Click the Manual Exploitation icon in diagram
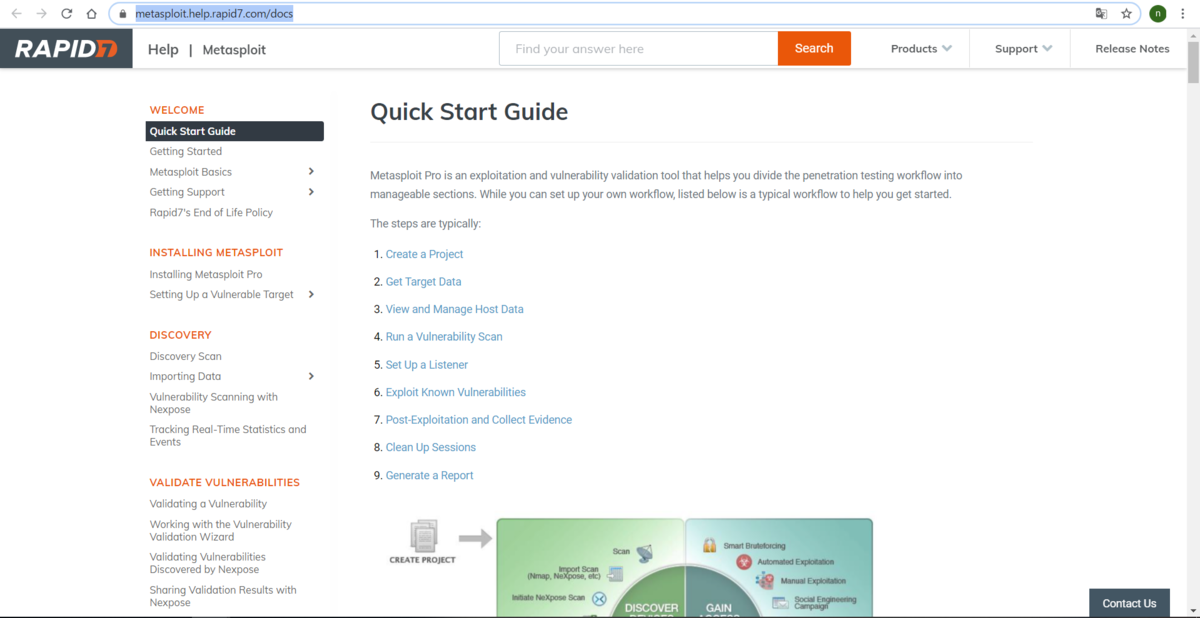This screenshot has width=1200, height=618. (x=765, y=580)
